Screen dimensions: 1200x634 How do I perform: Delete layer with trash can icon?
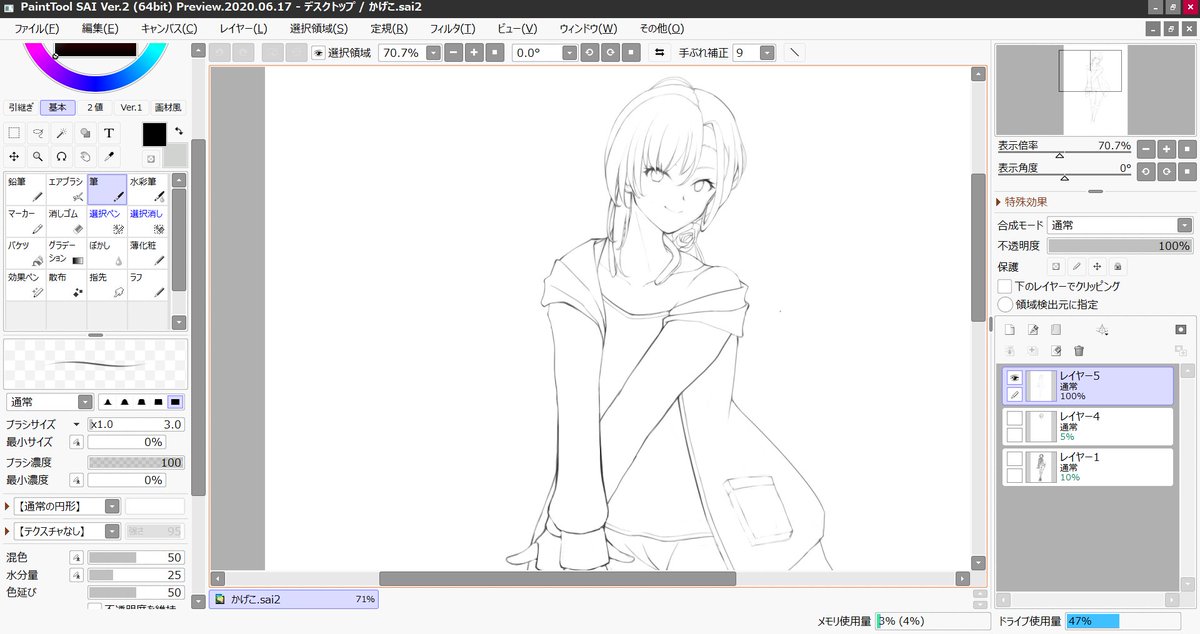point(1079,350)
